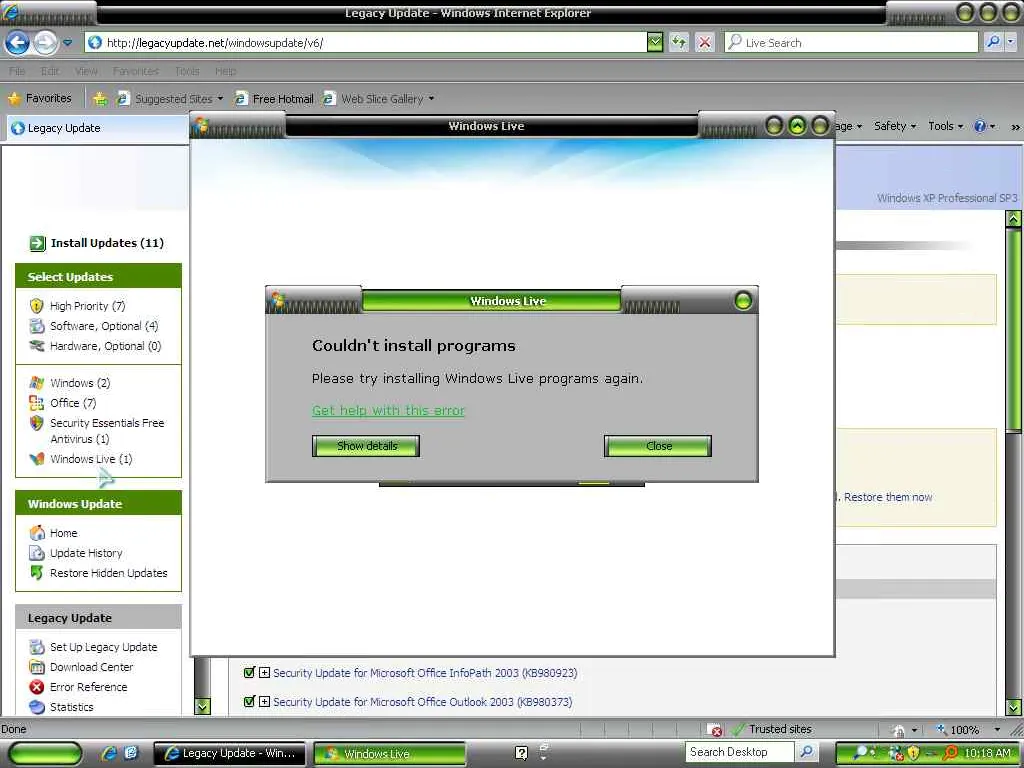The image size is (1024, 768).
Task: Click in the Live Search box
Action: coord(852,43)
